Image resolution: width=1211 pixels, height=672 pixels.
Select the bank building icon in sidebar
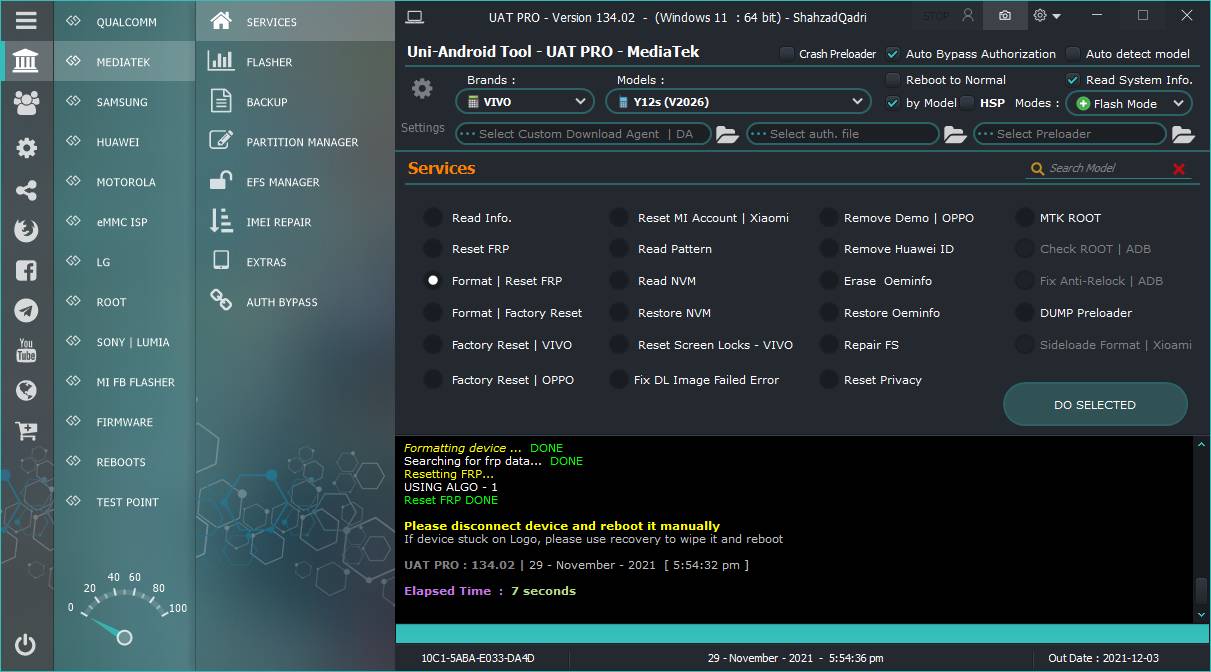click(x=26, y=62)
